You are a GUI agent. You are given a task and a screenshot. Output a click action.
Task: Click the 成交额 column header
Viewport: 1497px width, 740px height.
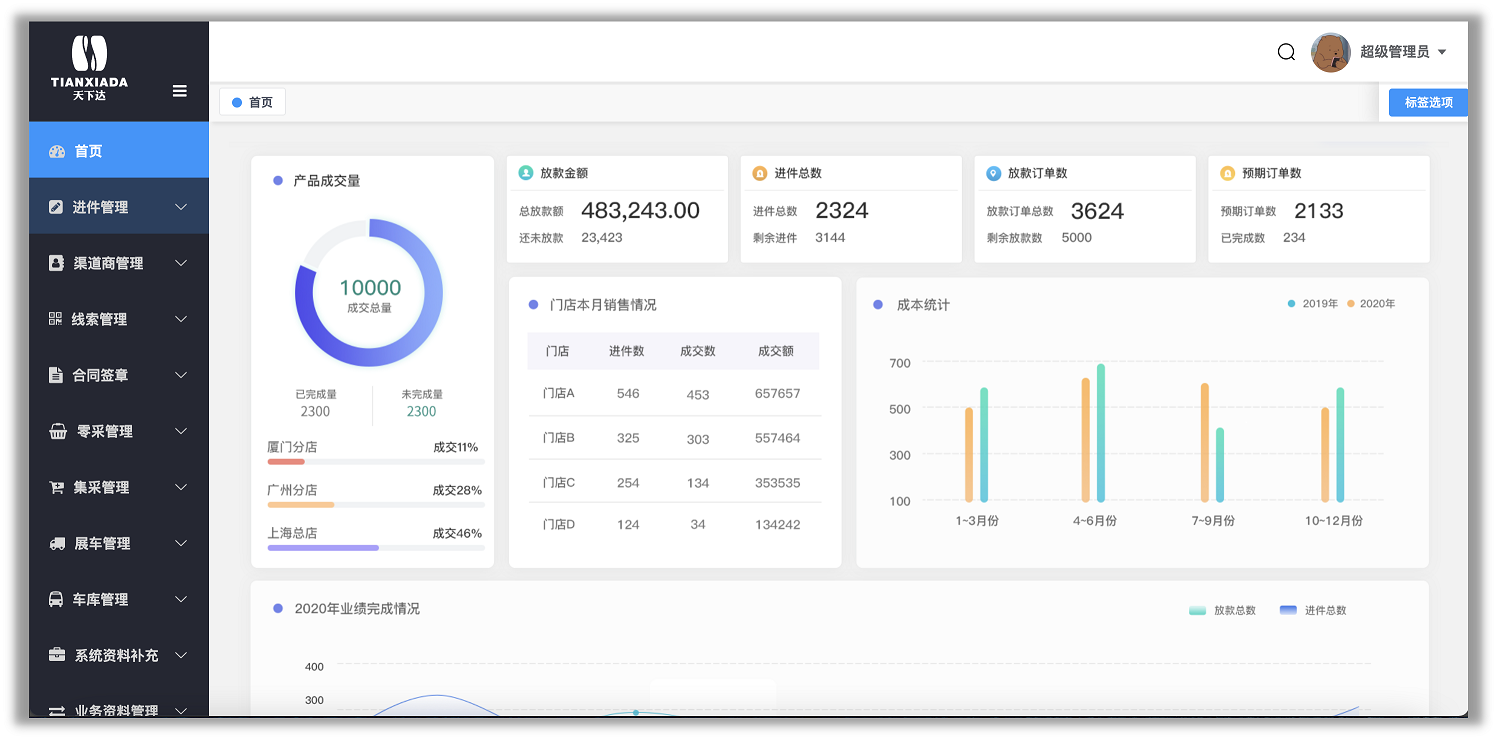coord(776,351)
